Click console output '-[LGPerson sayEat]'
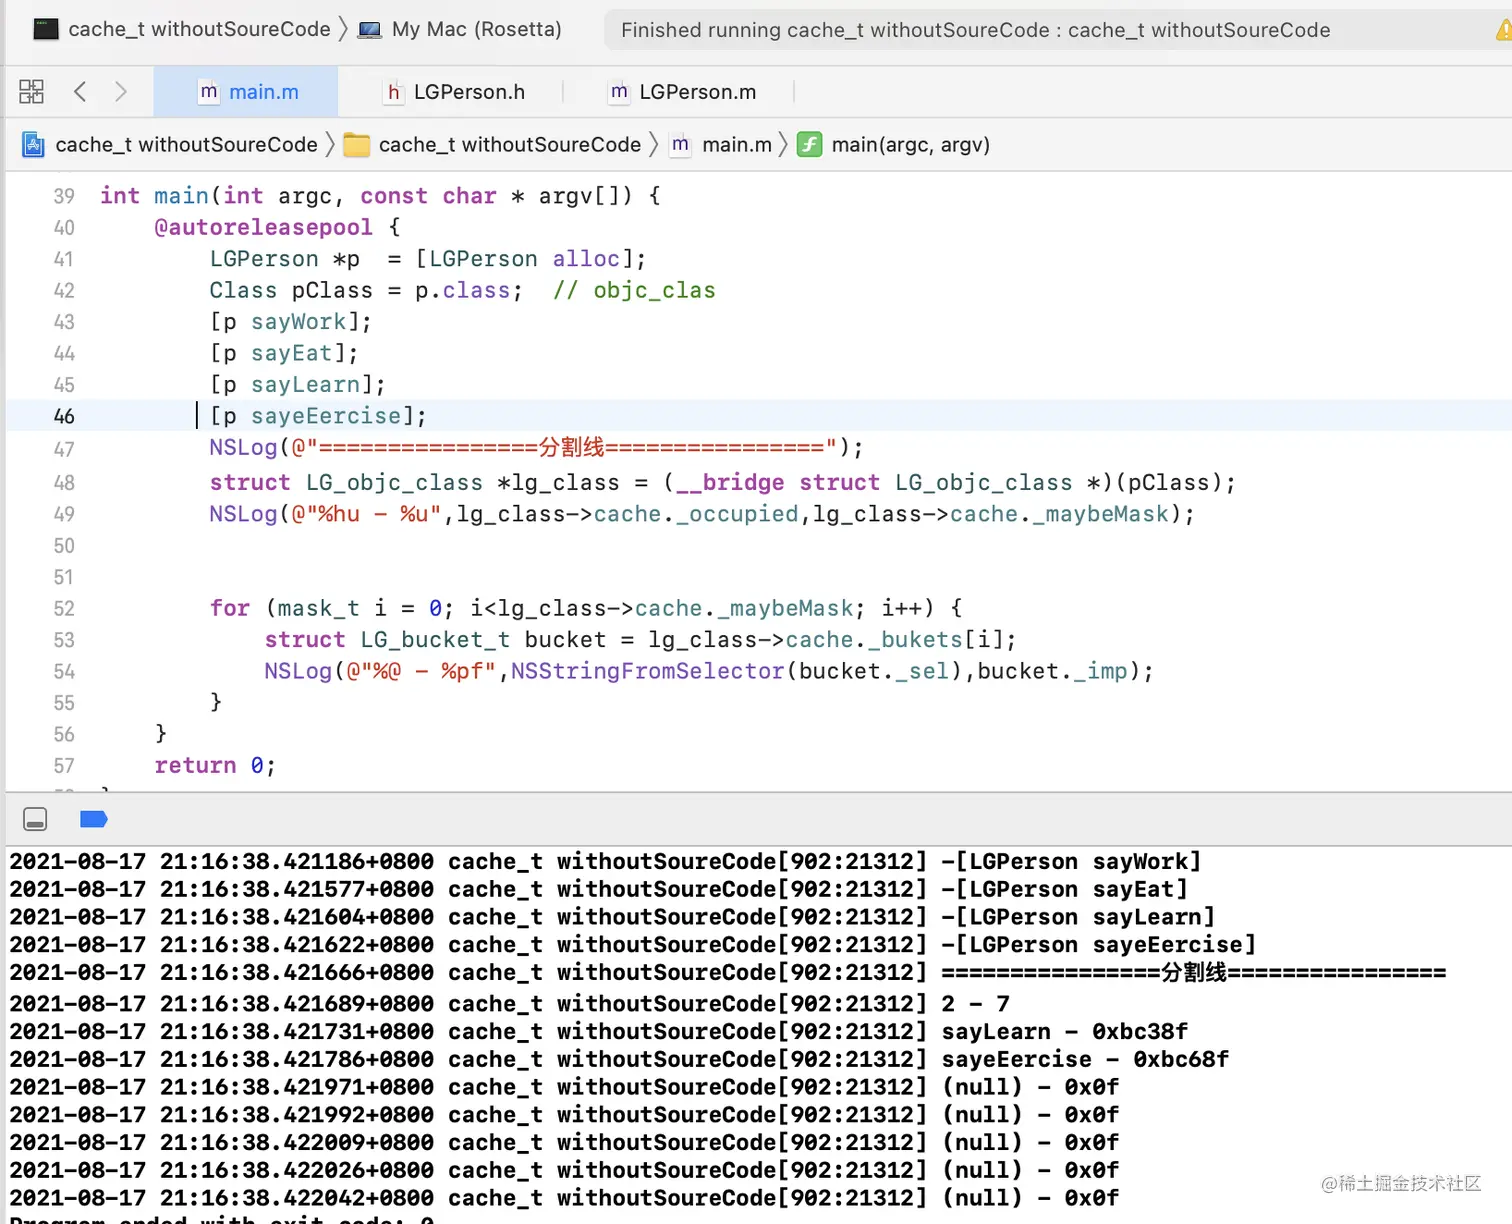 click(1064, 890)
